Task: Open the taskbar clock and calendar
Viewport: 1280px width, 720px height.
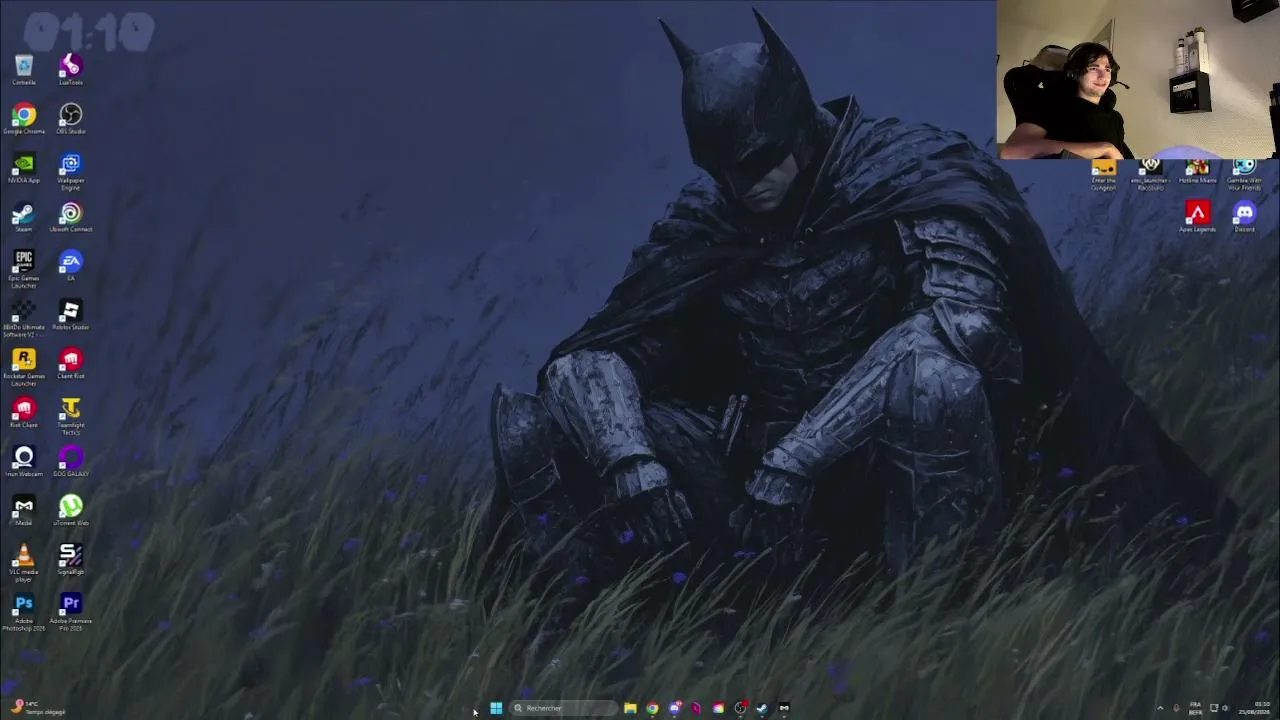Action: tap(1254, 708)
